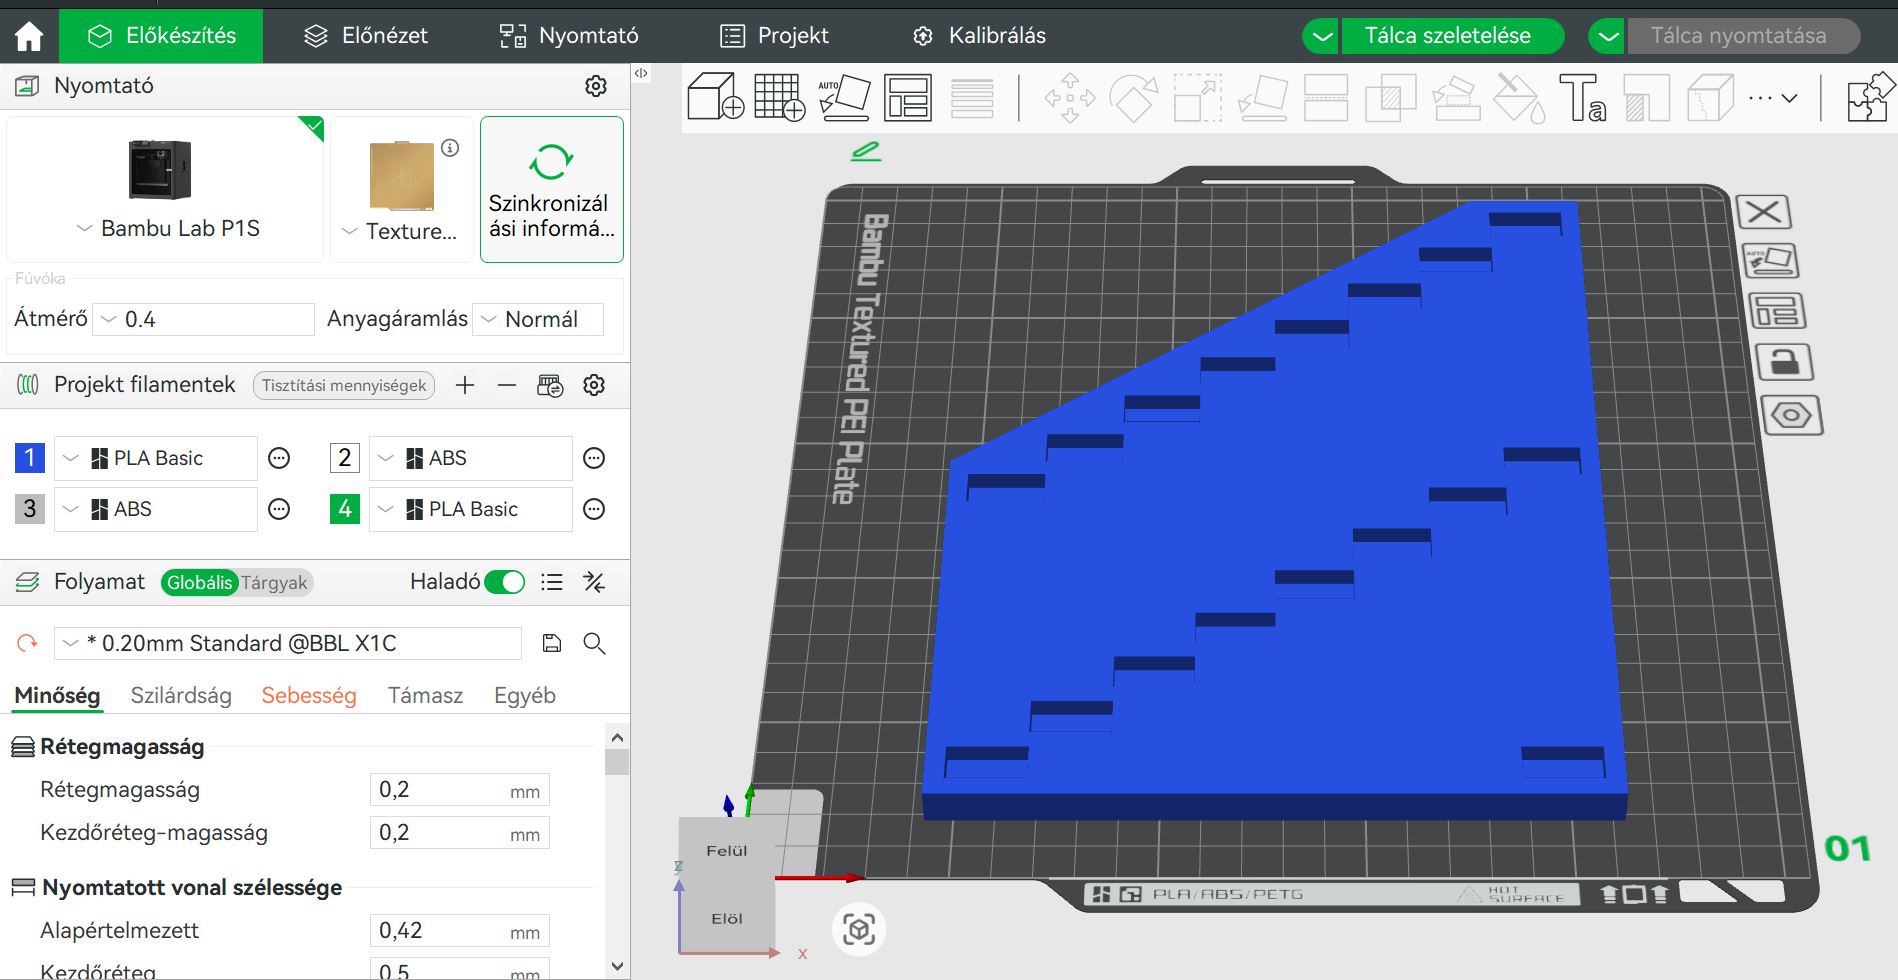Expand the Anyagáramlás Normál dropdown
This screenshot has height=980, width=1898.
[x=538, y=319]
